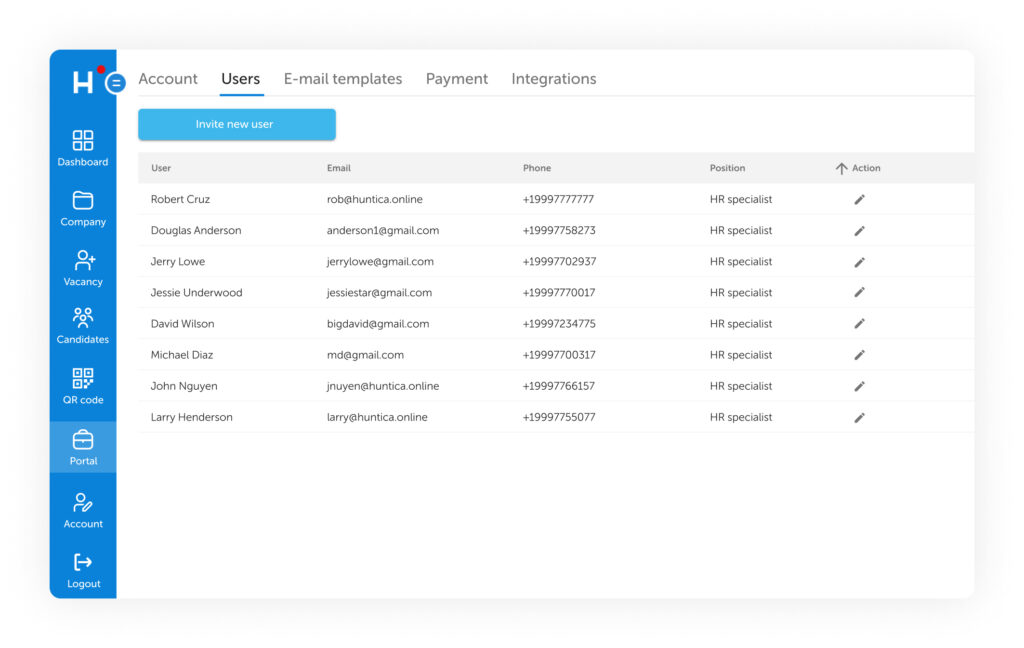
Task: Select the Jessie Underwood row name
Action: (x=196, y=293)
